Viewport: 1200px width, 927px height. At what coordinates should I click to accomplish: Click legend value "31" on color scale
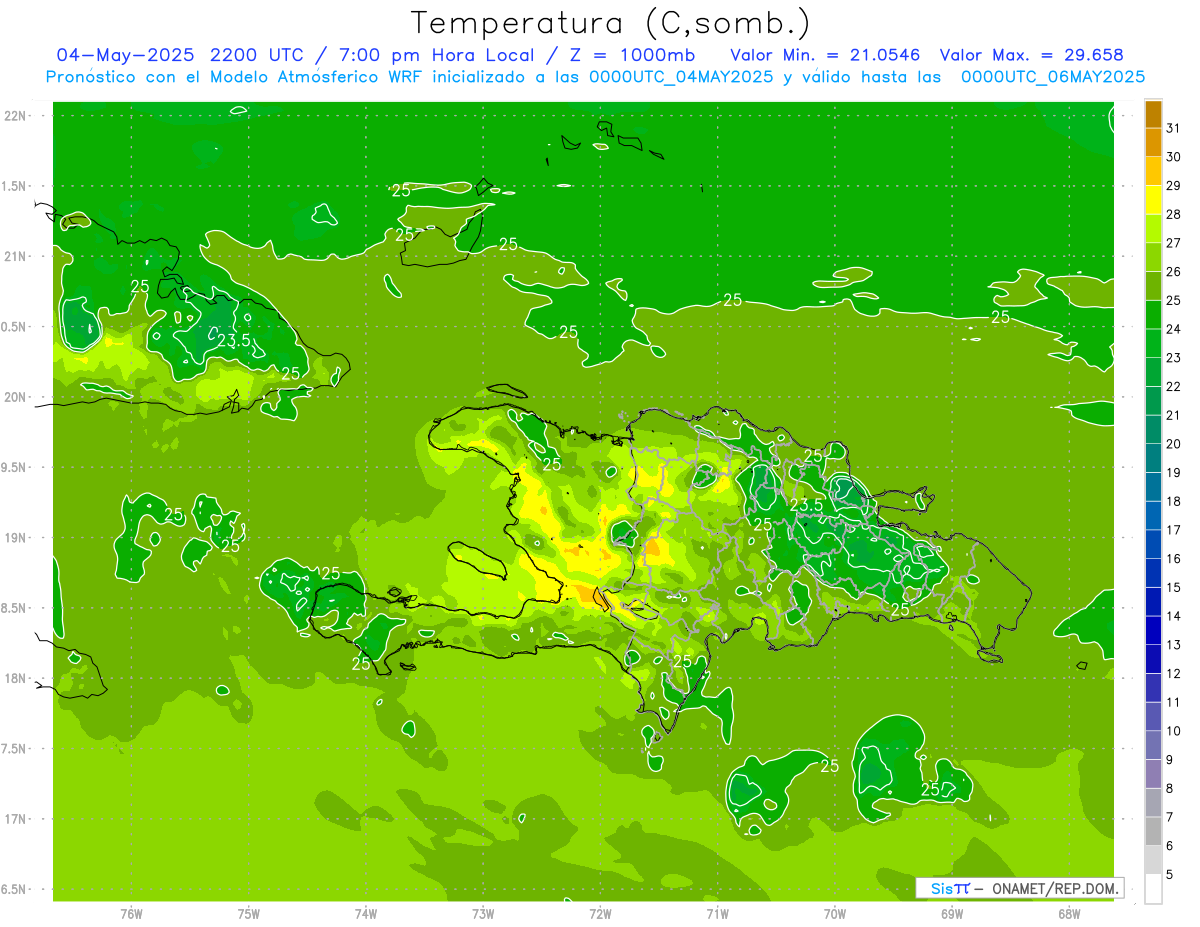pyautogui.click(x=1174, y=128)
